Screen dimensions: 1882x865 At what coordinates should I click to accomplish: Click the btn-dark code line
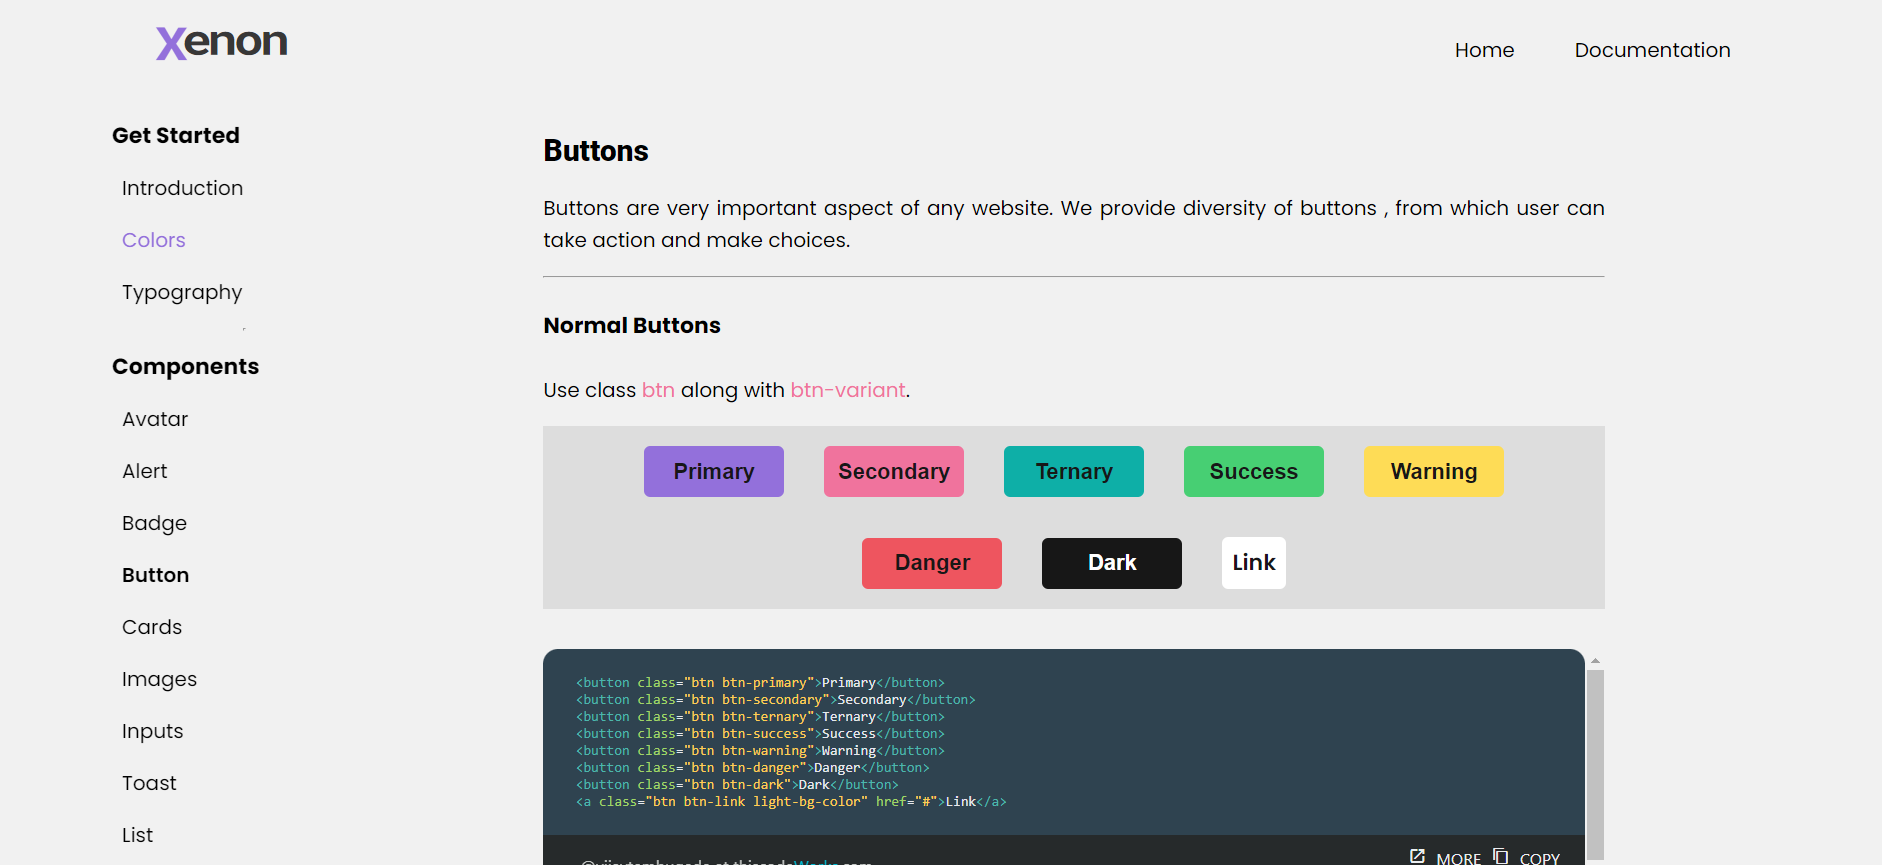(x=737, y=785)
